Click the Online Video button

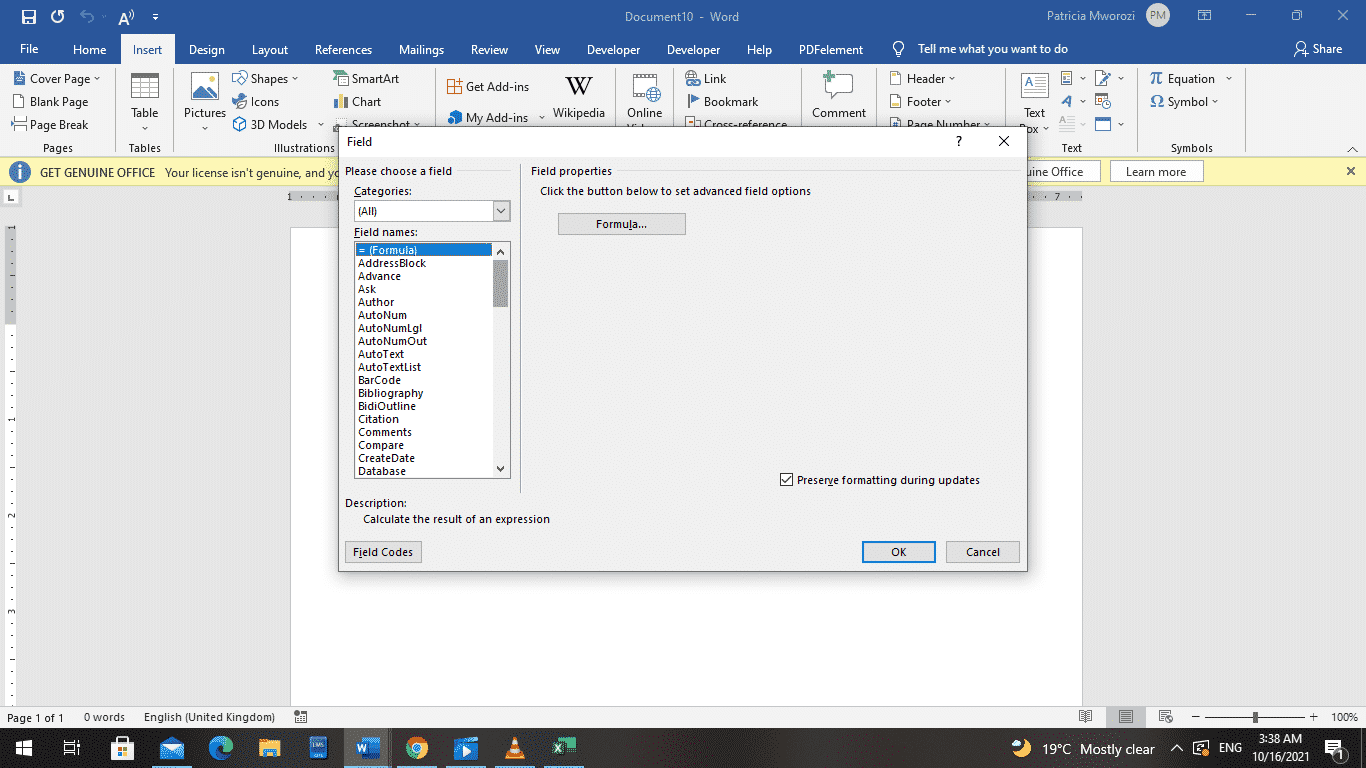pyautogui.click(x=645, y=100)
